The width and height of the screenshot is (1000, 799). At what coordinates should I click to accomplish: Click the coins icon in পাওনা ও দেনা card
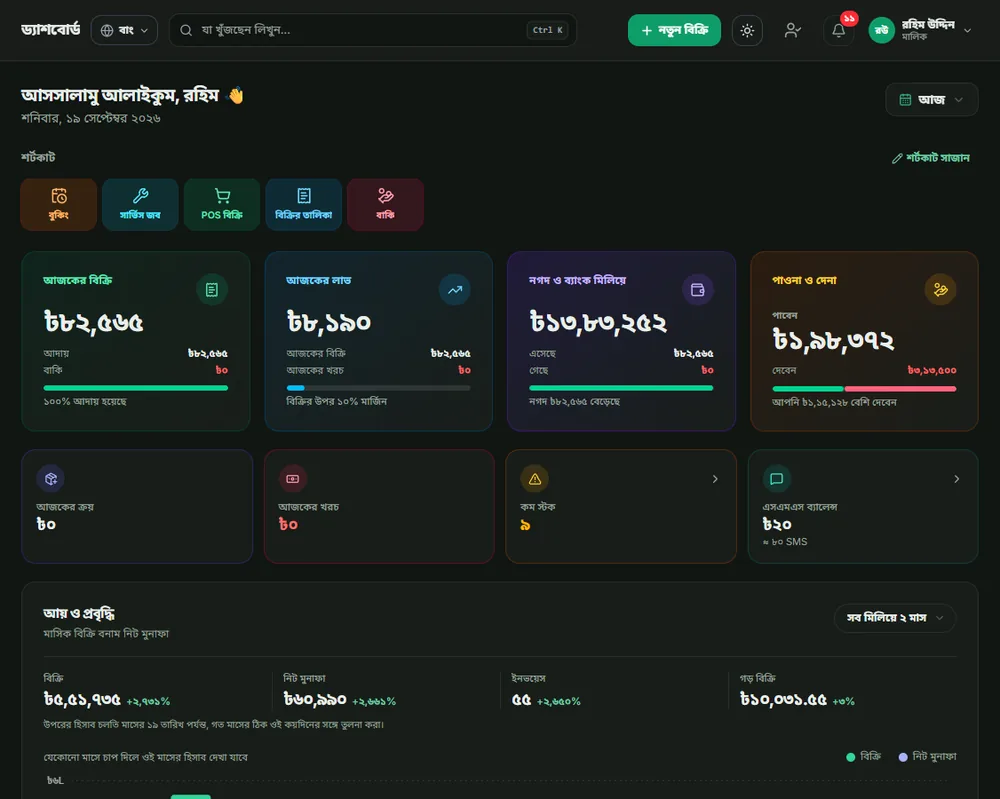point(940,290)
